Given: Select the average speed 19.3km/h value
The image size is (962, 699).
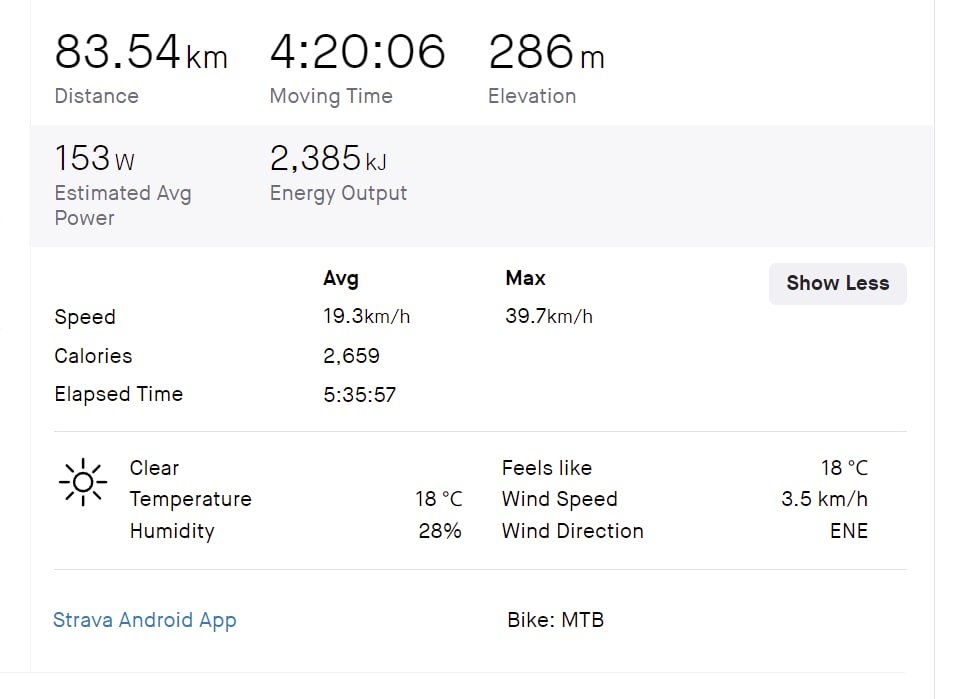Looking at the screenshot, I should coord(366,317).
